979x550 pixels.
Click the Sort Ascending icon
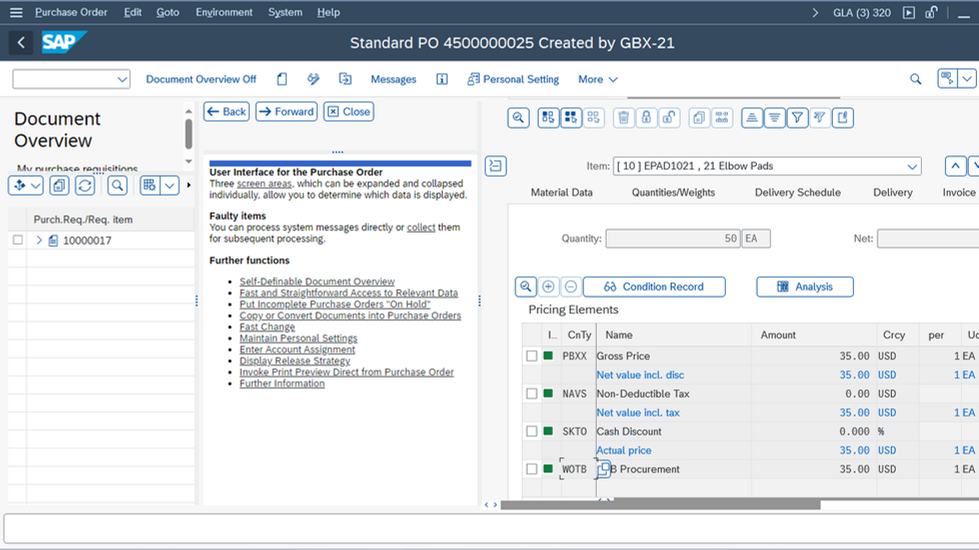[752, 117]
